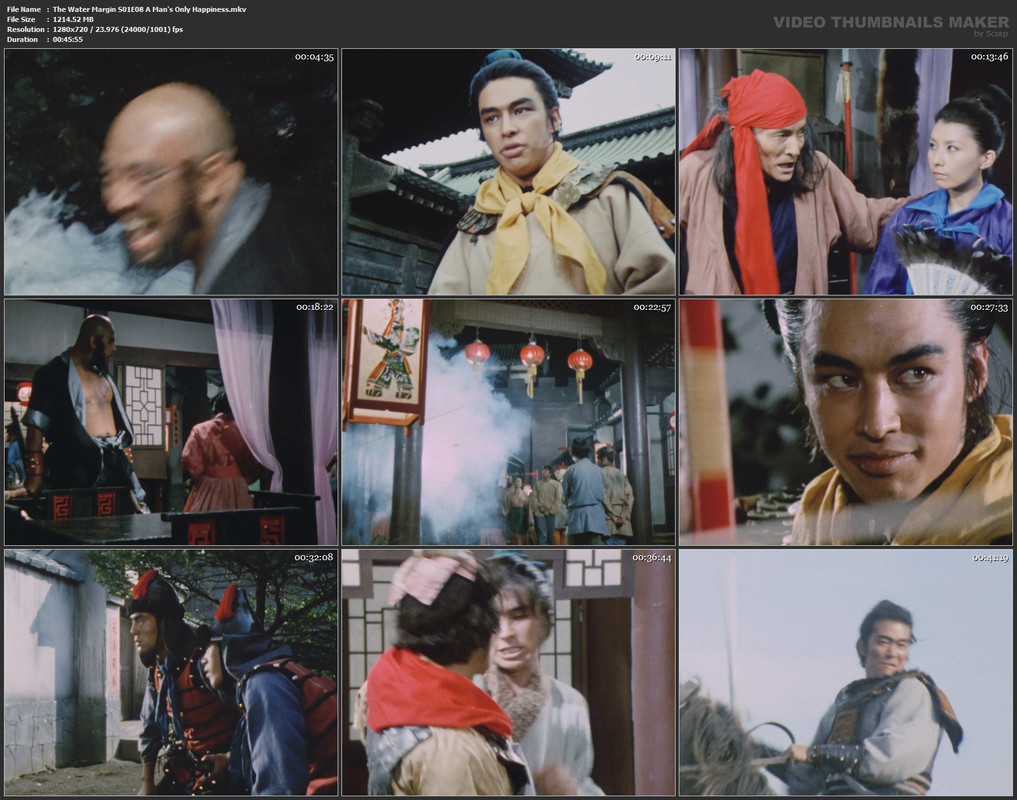The image size is (1017, 800).
Task: Click the 00:41:19 timestamp overlay
Action: (990, 557)
